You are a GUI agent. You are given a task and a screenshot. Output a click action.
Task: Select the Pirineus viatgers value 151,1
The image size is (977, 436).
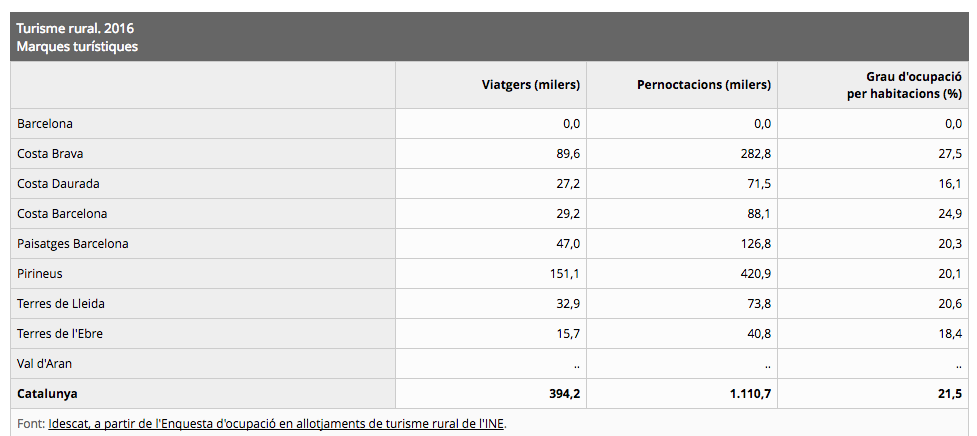(x=565, y=273)
